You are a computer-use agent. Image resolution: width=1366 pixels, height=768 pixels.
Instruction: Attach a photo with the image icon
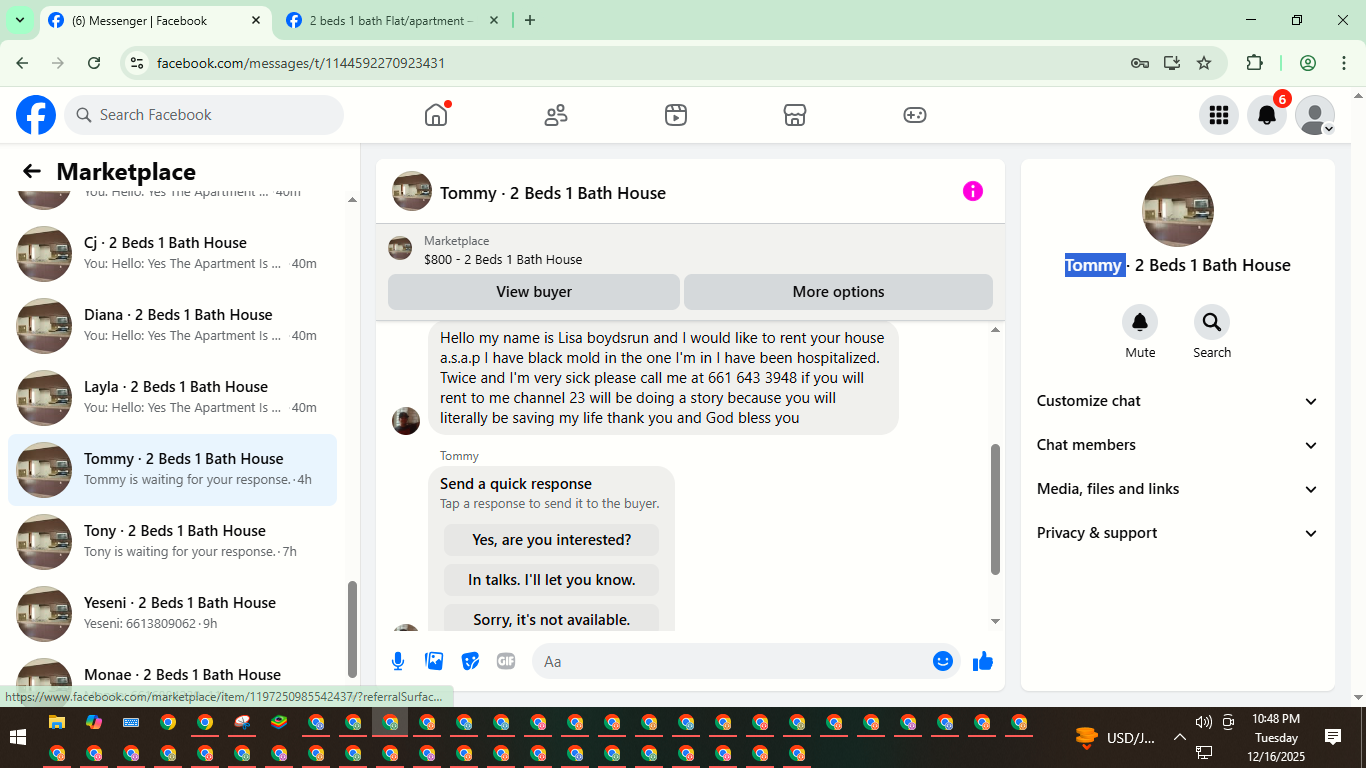434,661
